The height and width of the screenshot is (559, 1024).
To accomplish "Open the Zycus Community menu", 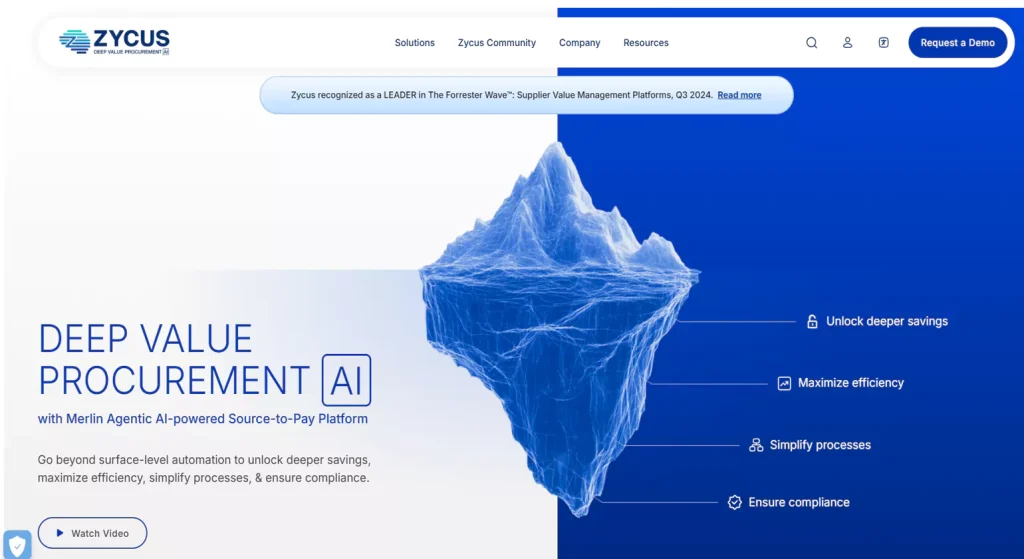I will pos(496,43).
